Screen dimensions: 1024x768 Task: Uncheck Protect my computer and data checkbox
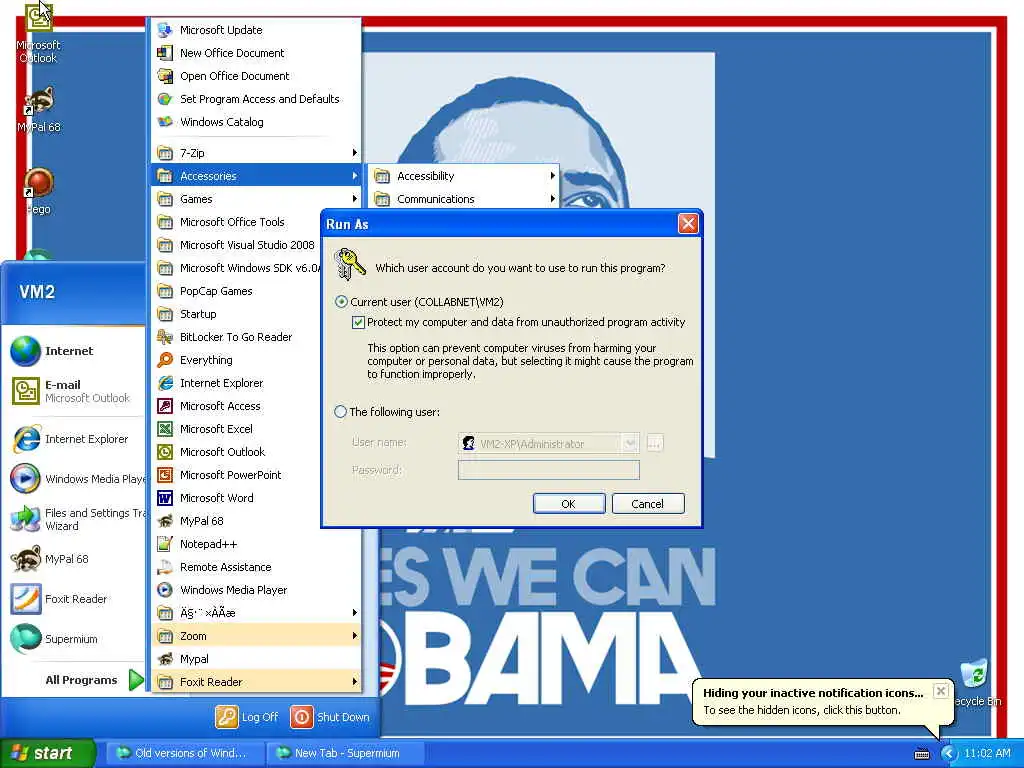click(x=358, y=322)
